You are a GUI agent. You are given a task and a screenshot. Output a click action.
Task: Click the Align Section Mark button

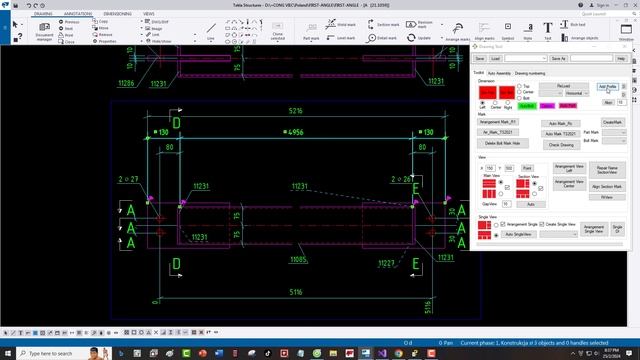(607, 187)
